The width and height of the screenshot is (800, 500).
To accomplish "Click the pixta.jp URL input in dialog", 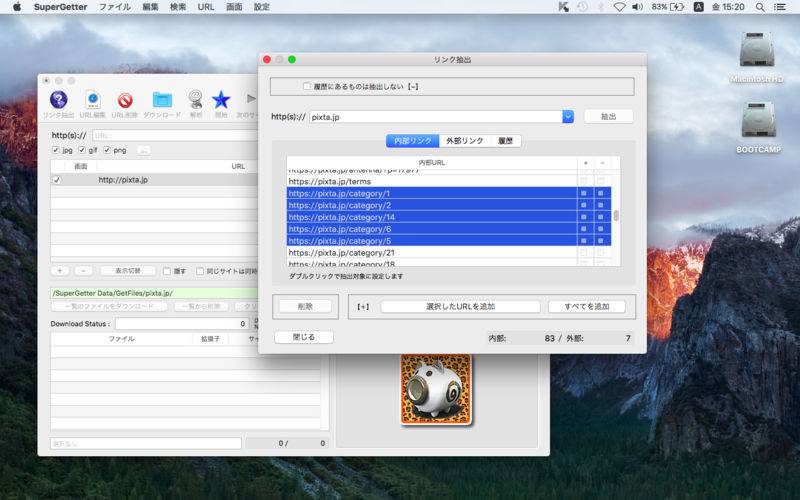I will pyautogui.click(x=436, y=117).
